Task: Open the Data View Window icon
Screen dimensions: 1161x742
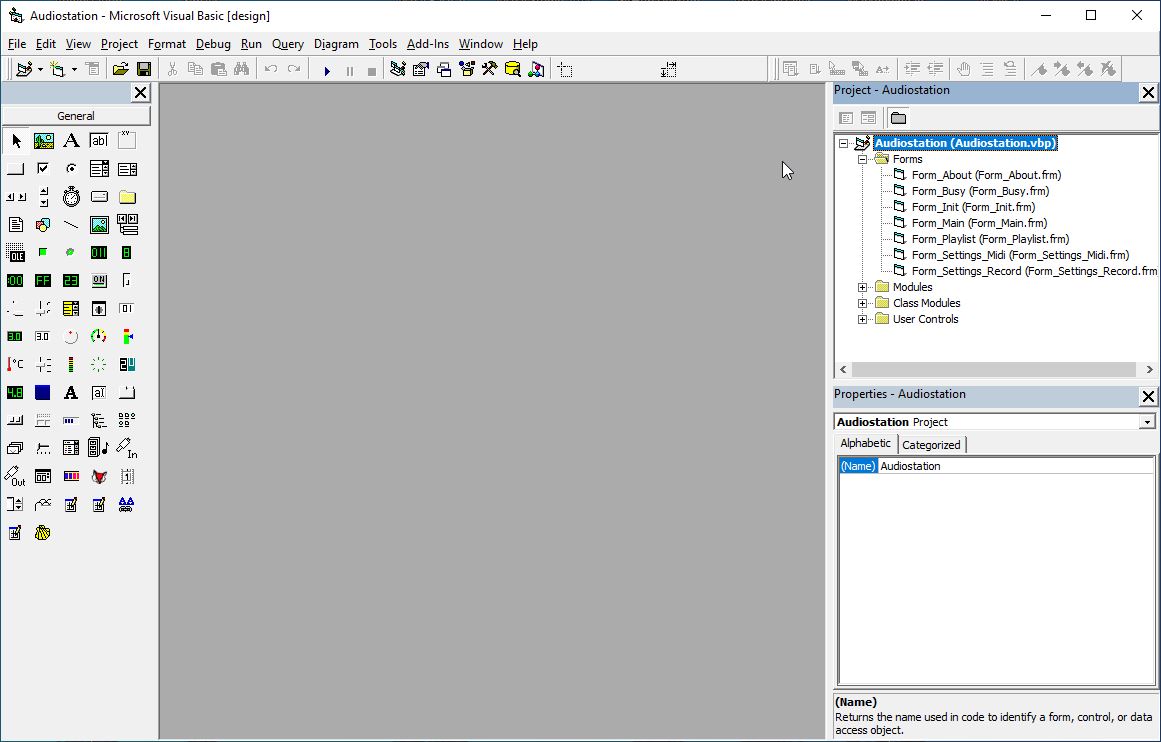Action: click(512, 70)
